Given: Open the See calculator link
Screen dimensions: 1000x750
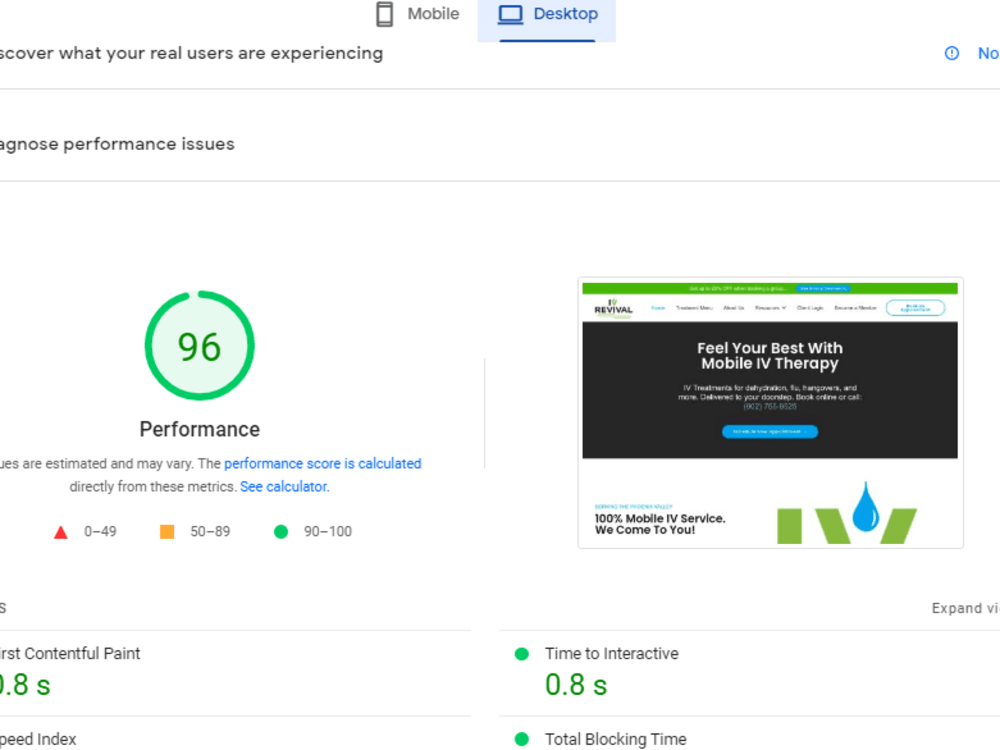Looking at the screenshot, I should [284, 487].
